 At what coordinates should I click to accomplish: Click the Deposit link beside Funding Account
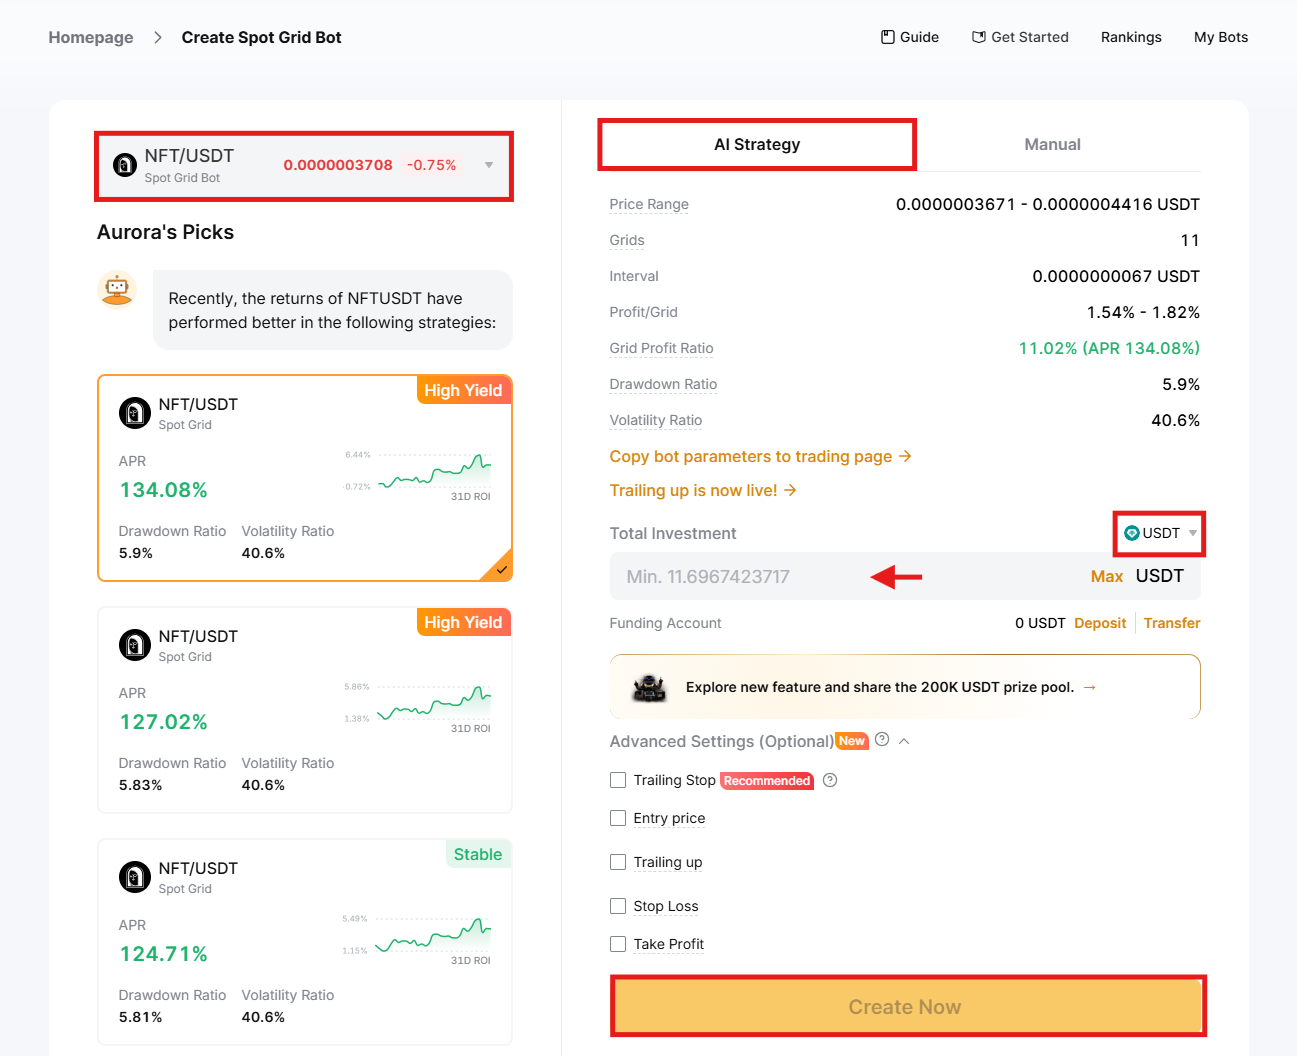(1100, 622)
